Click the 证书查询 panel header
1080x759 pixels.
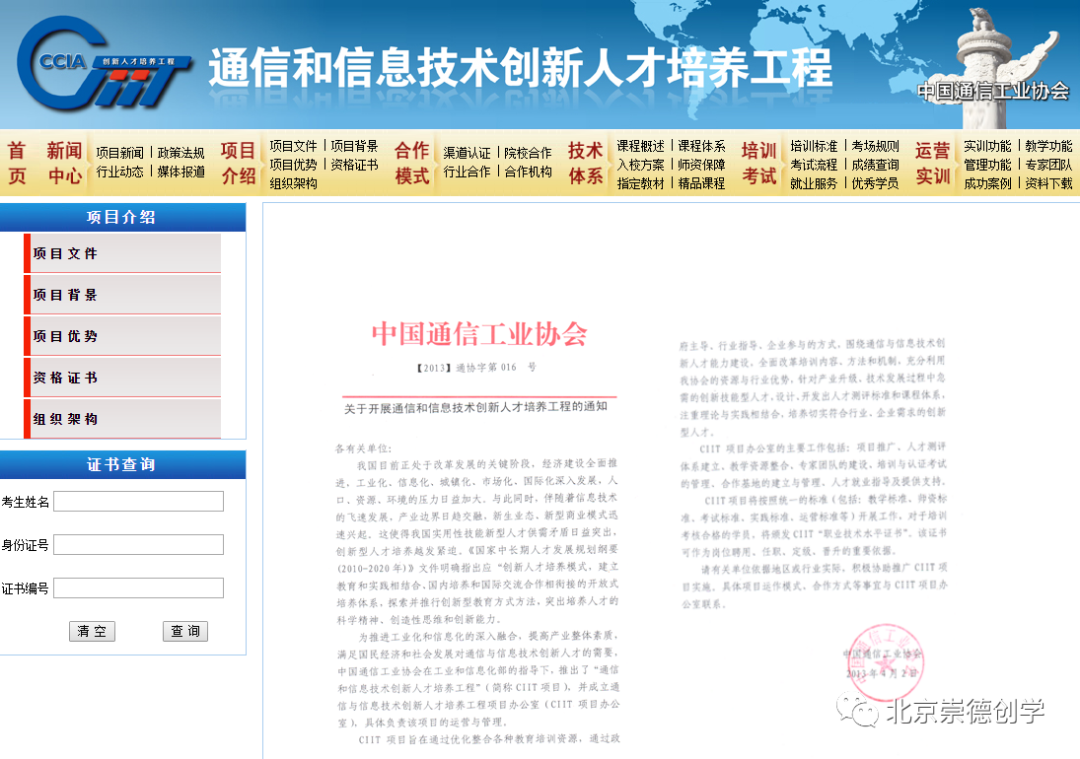point(122,465)
